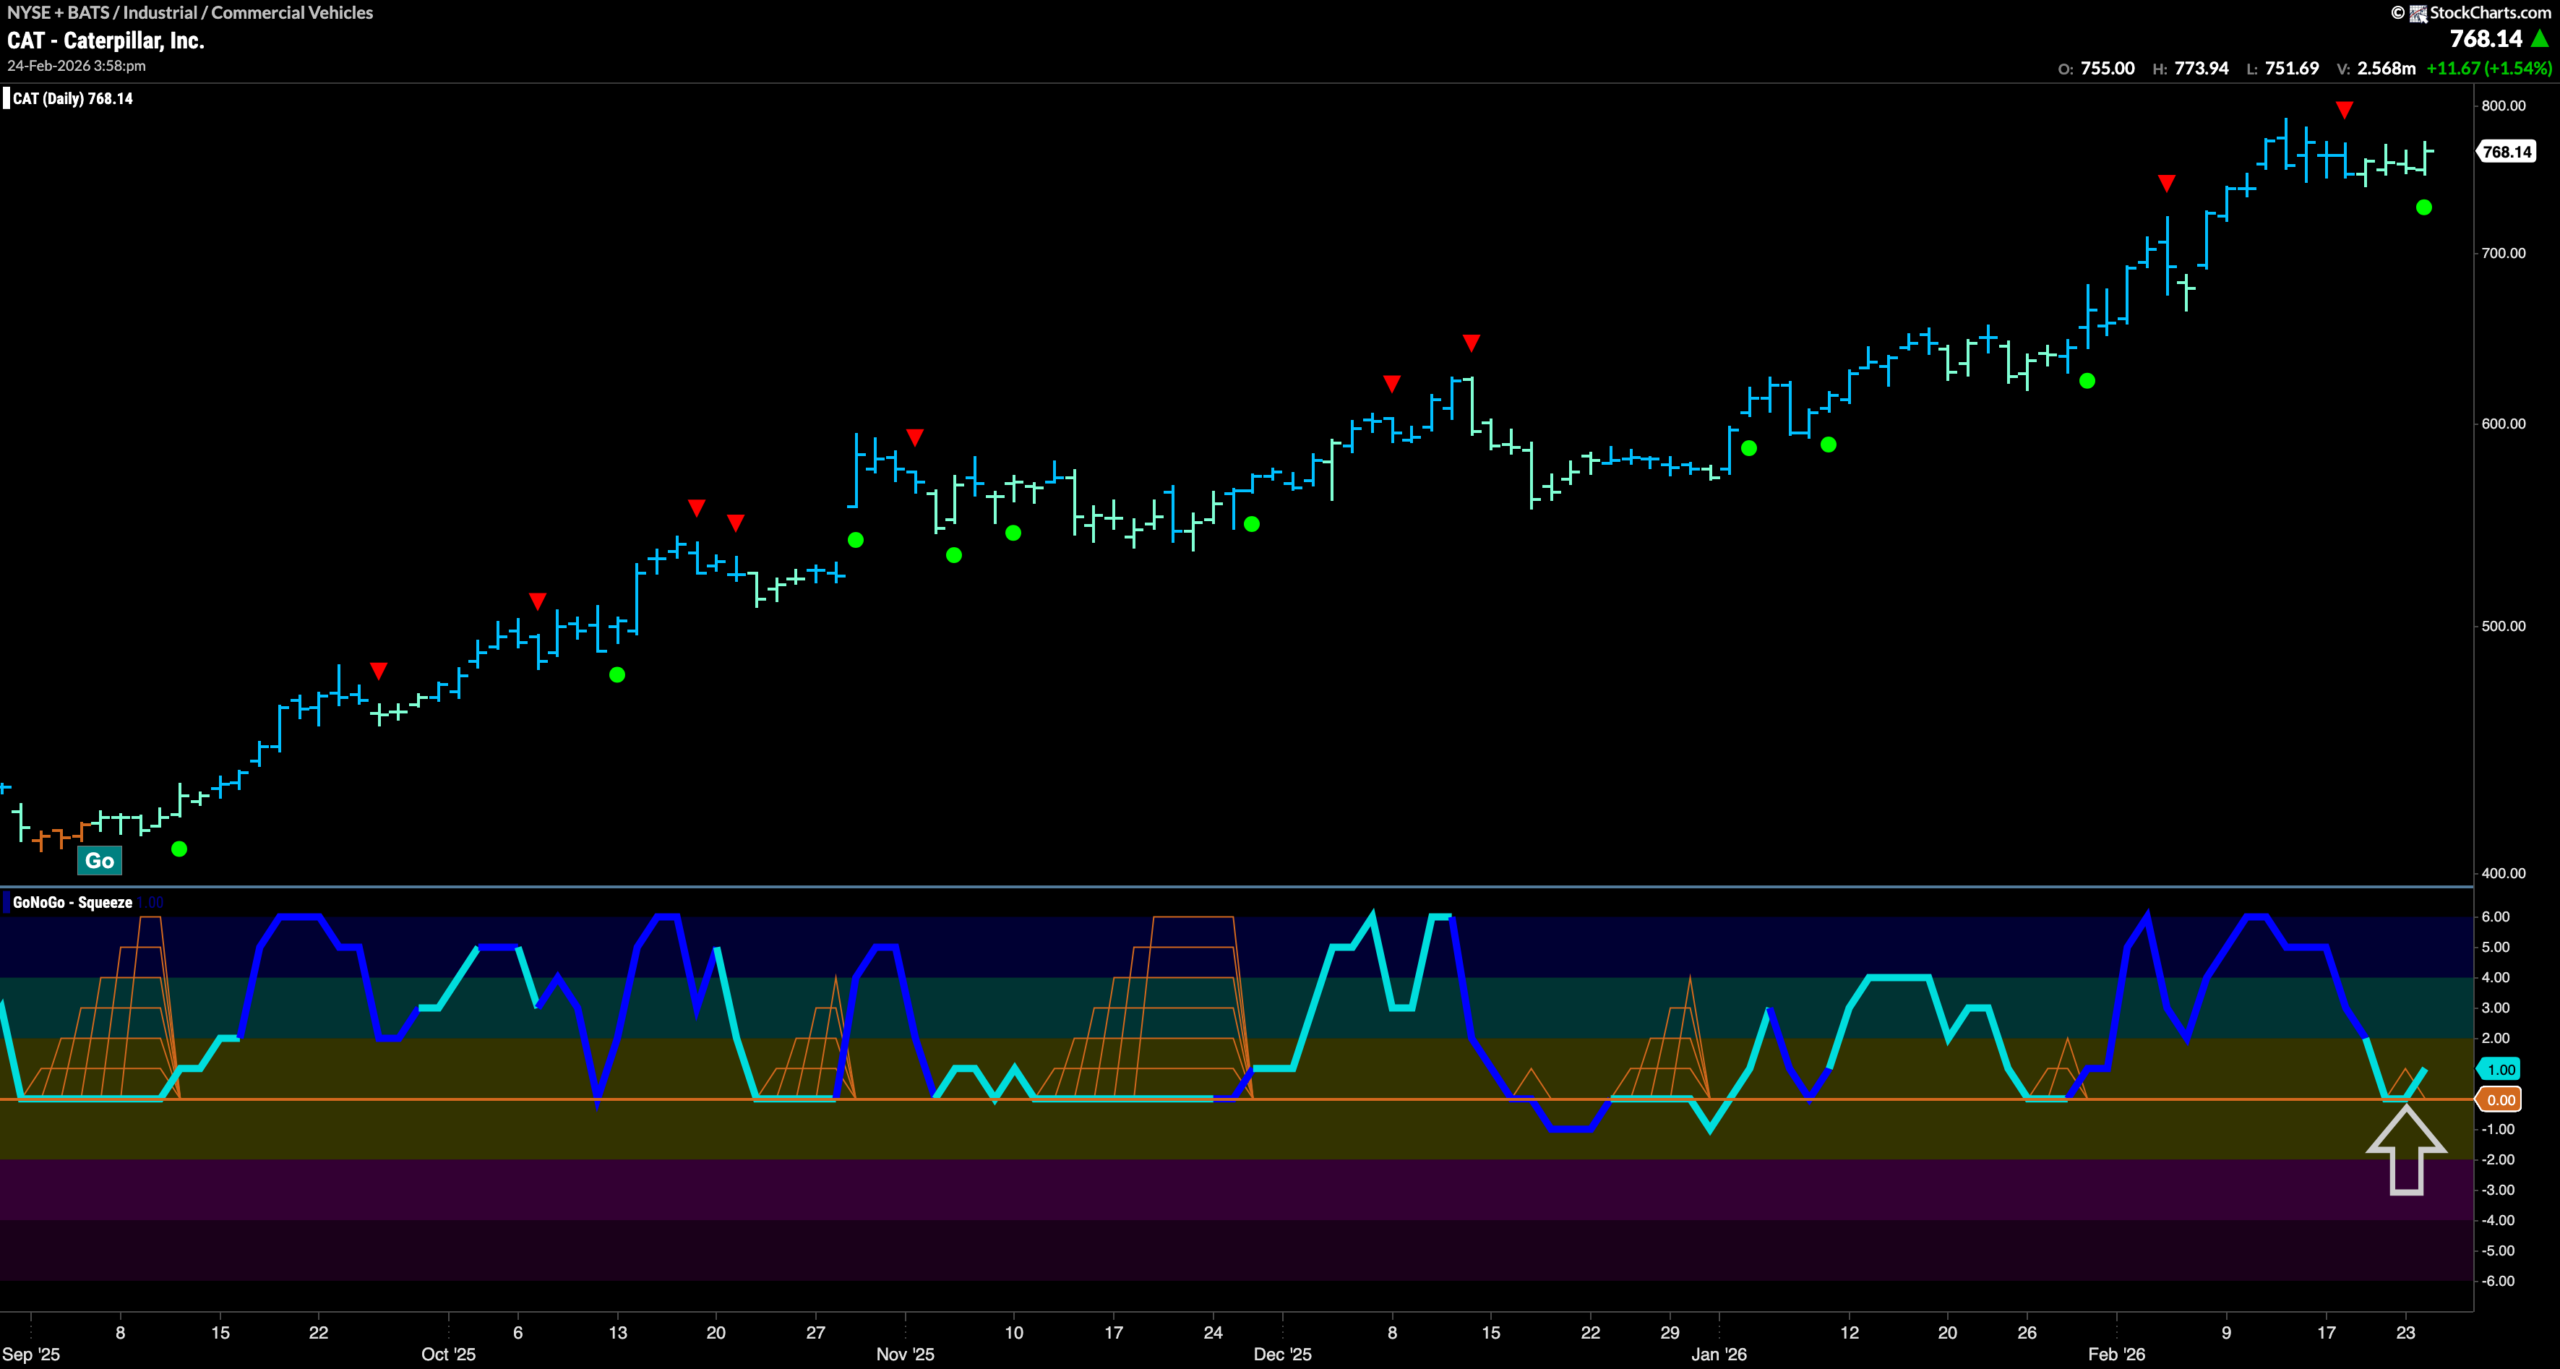Viewport: 2560px width, 1369px height.
Task: Click the cyan 1.00 oscillator value tag
Action: 2499,1070
